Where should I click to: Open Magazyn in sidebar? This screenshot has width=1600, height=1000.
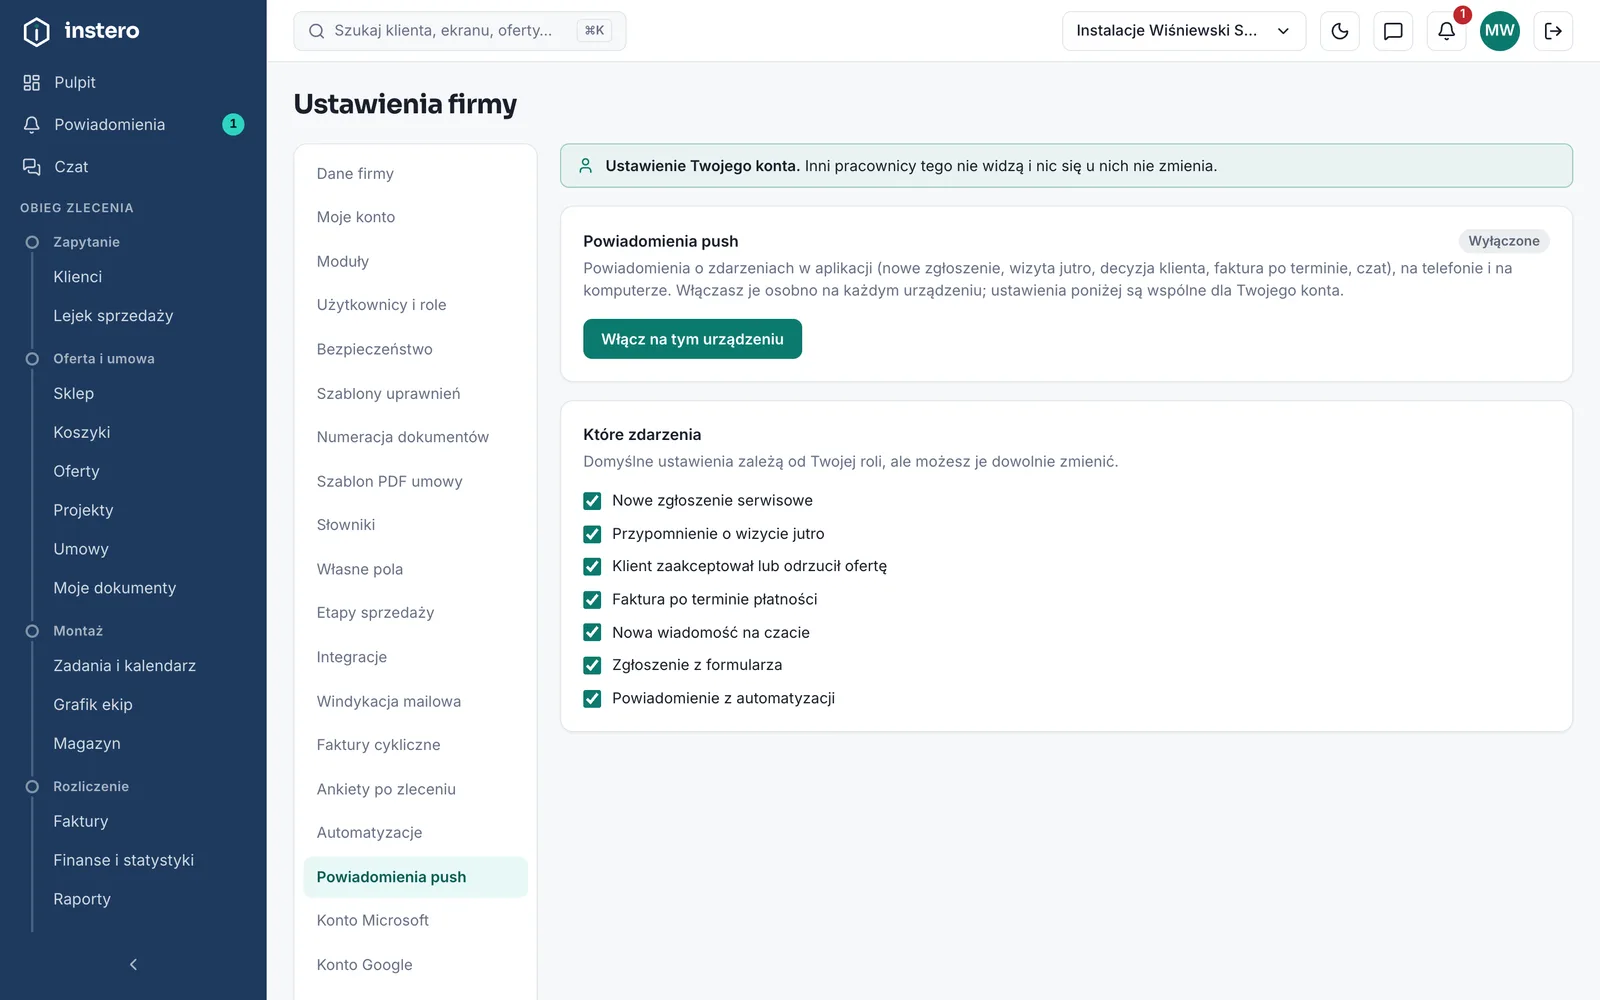click(x=87, y=744)
